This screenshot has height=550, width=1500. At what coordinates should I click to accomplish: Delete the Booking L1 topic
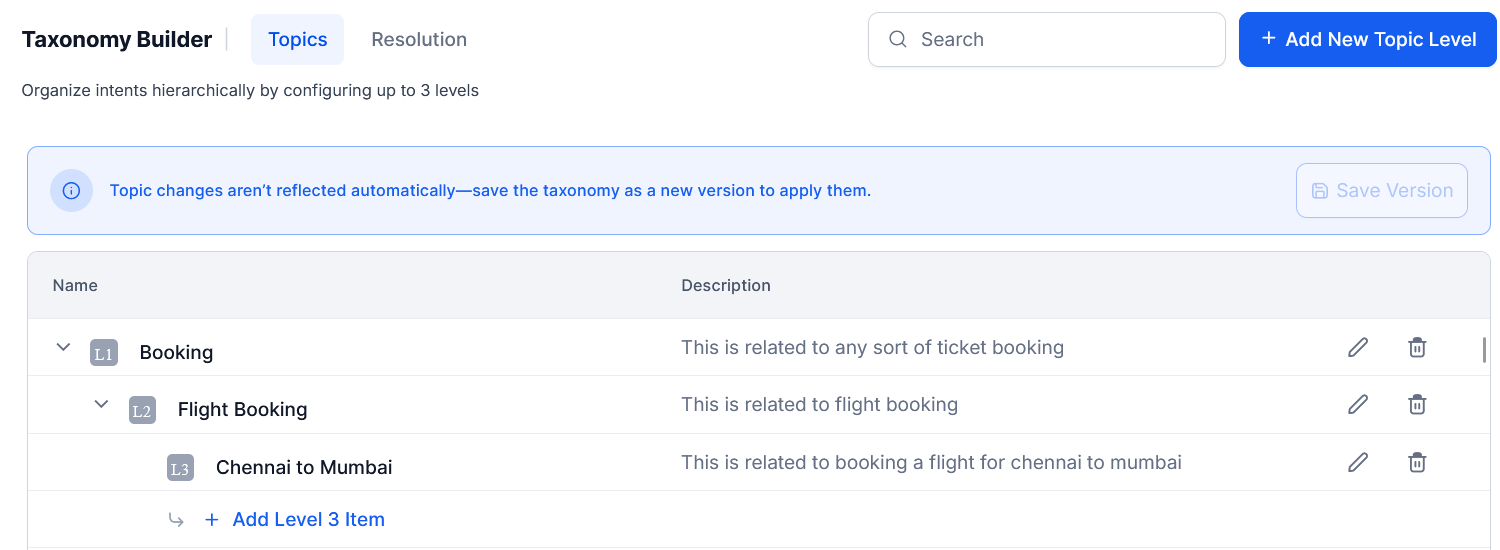click(1417, 348)
